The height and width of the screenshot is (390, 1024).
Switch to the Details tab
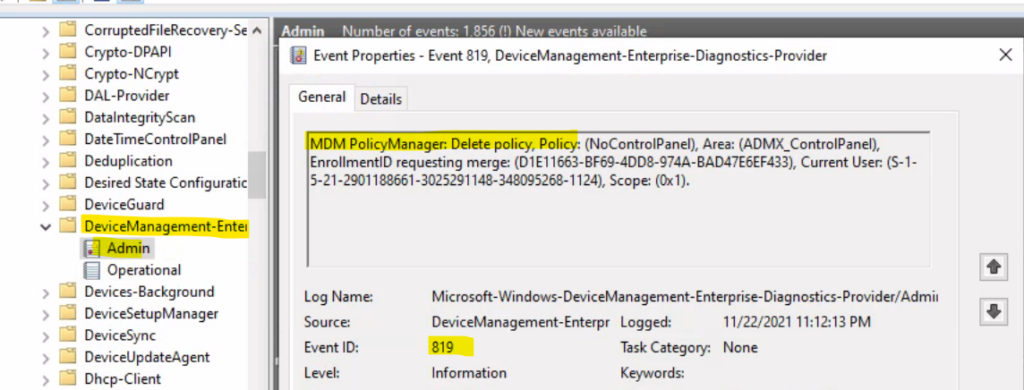click(x=381, y=99)
